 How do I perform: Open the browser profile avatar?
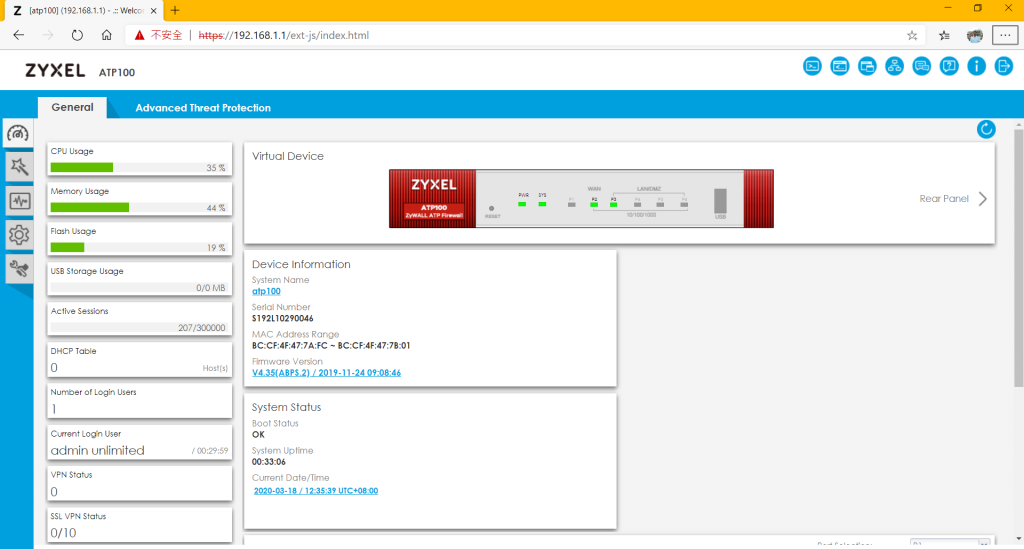tap(974, 35)
